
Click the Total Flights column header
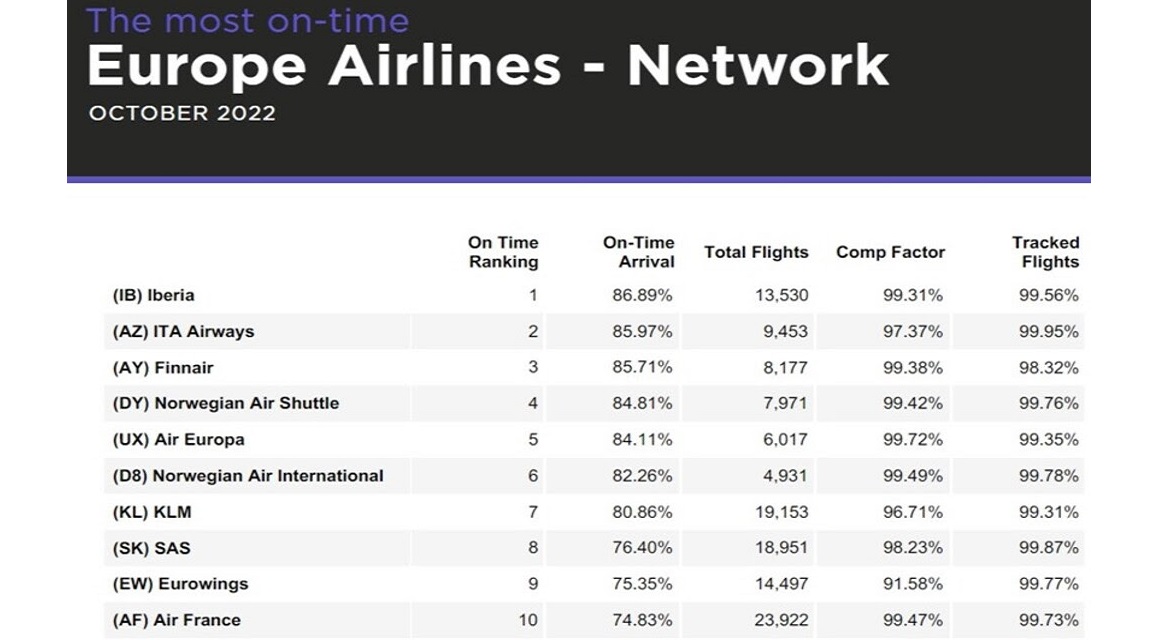pyautogui.click(x=756, y=252)
